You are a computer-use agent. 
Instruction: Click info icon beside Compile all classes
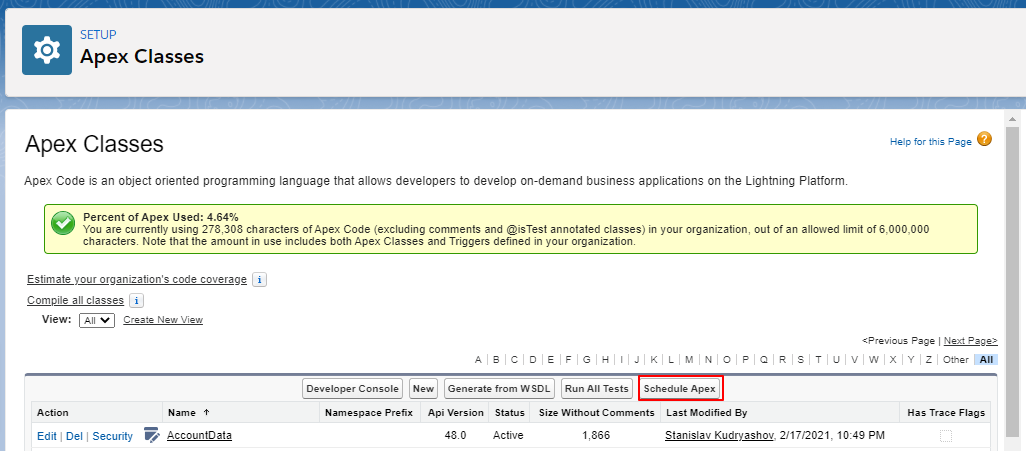(x=137, y=301)
